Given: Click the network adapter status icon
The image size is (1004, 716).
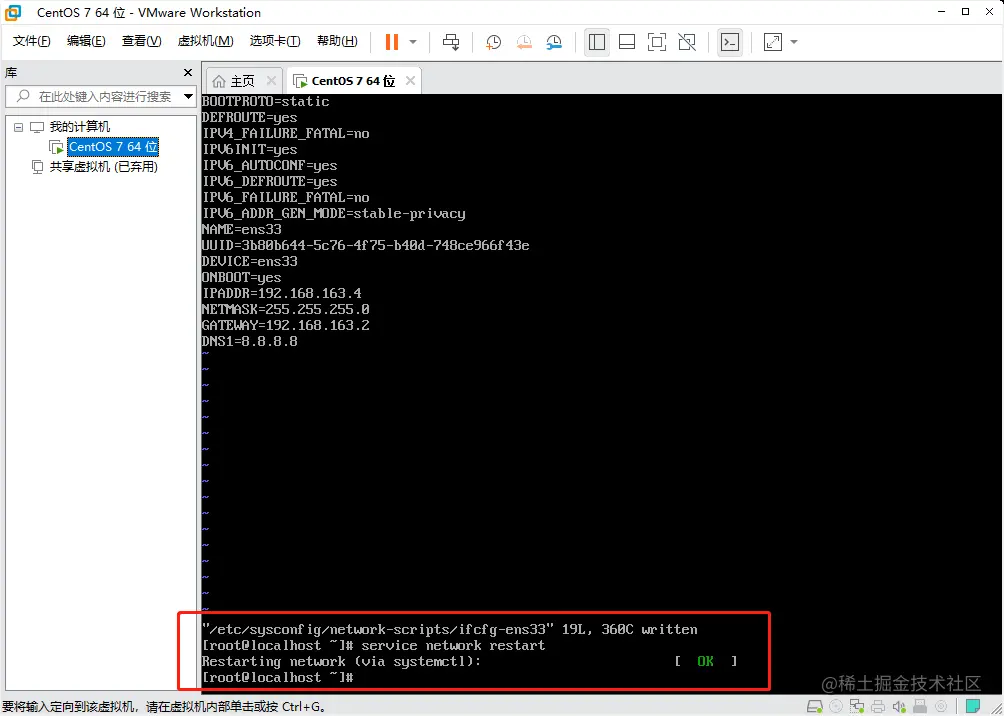Looking at the screenshot, I should click(x=857, y=707).
